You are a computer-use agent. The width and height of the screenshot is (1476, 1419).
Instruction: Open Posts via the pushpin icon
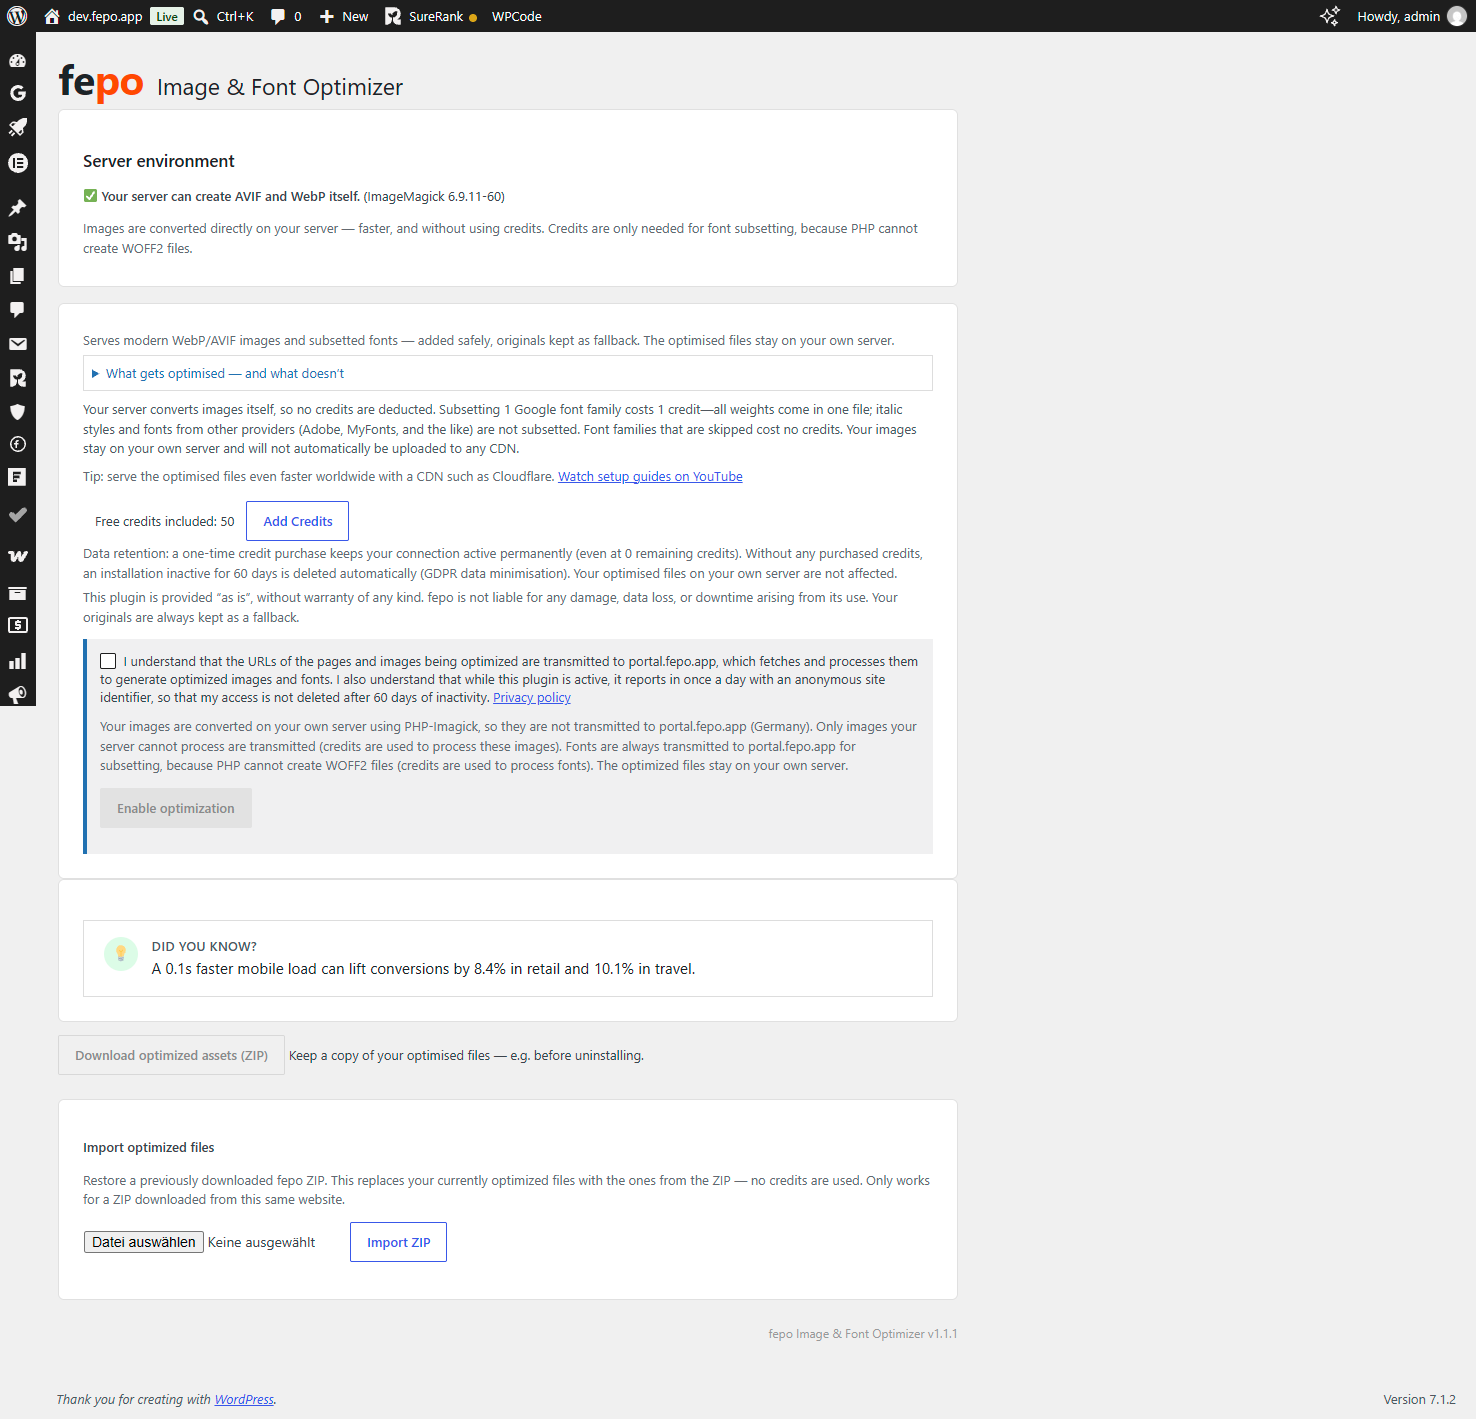tap(17, 208)
